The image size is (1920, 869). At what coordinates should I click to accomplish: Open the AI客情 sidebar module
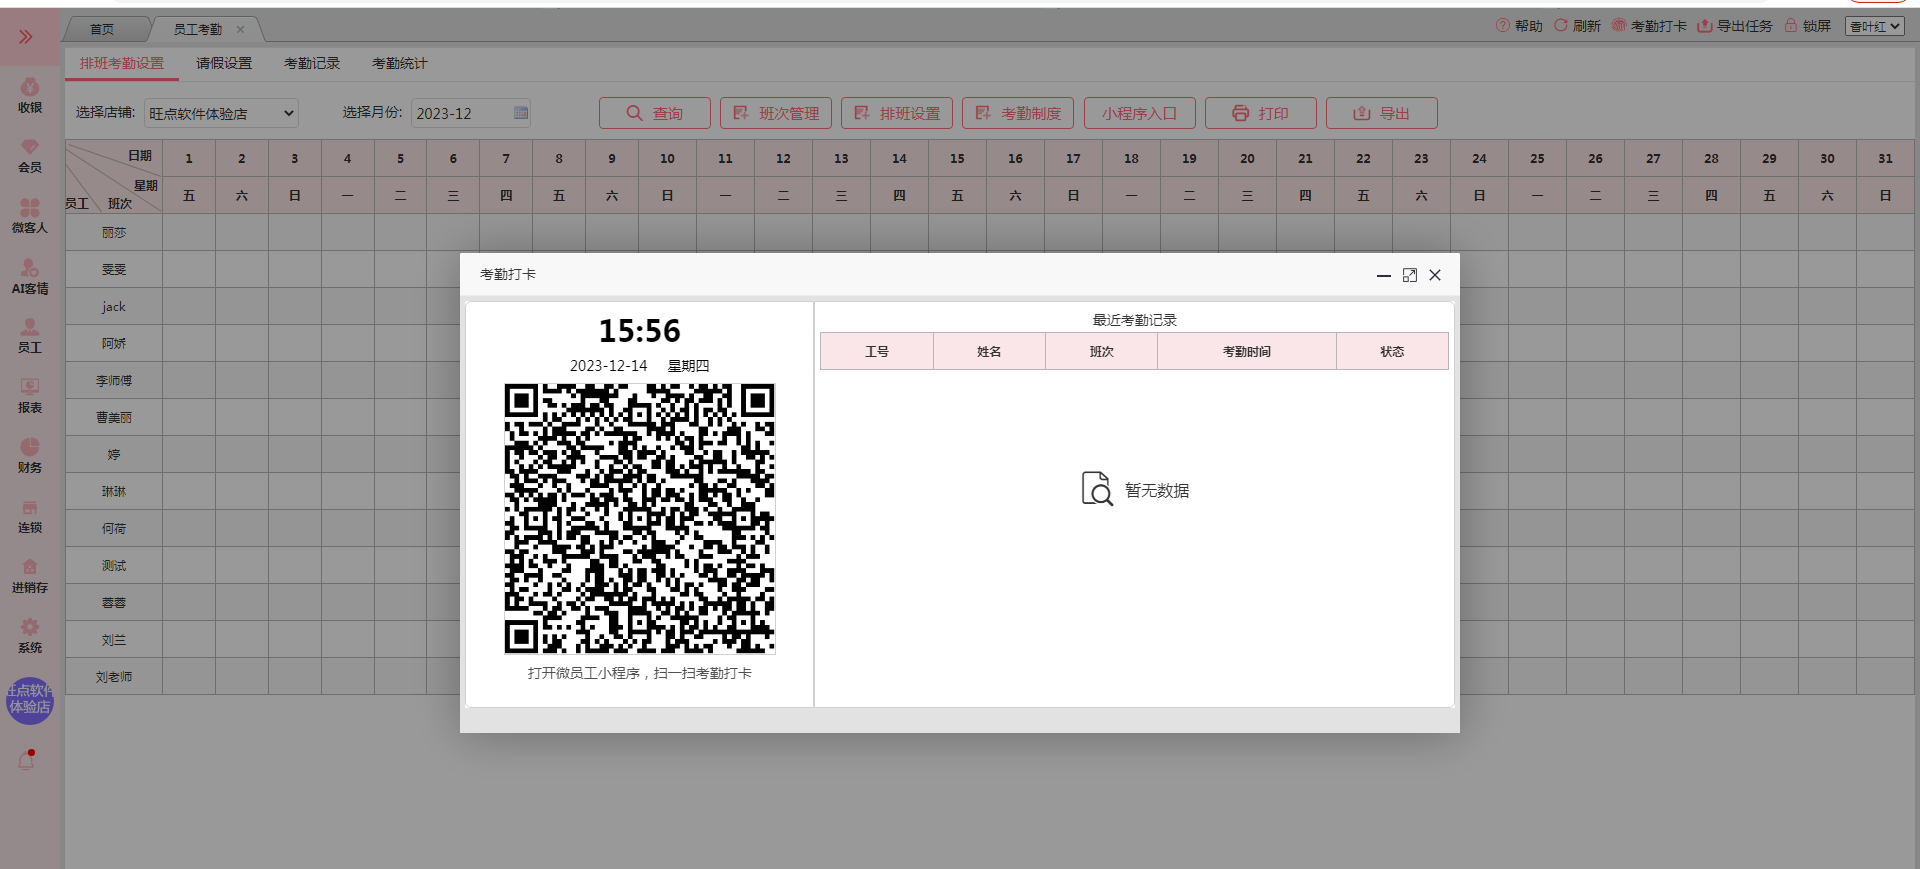point(30,277)
